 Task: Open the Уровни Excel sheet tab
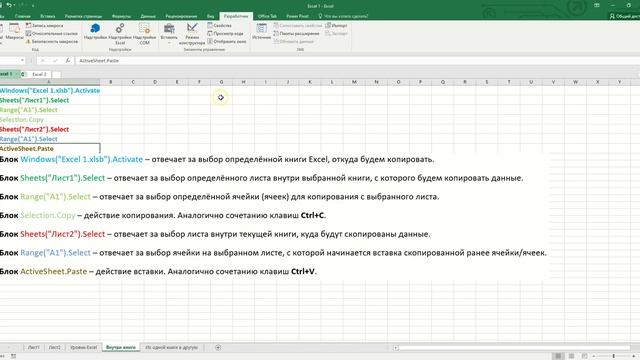pos(83,347)
